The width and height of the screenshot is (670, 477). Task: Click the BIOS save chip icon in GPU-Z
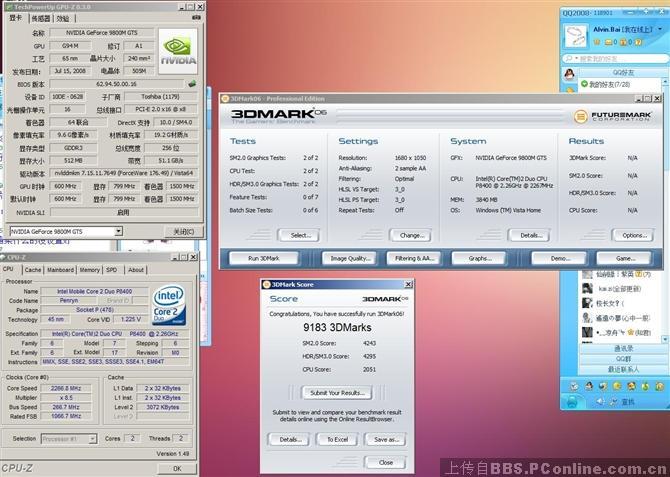tap(192, 84)
